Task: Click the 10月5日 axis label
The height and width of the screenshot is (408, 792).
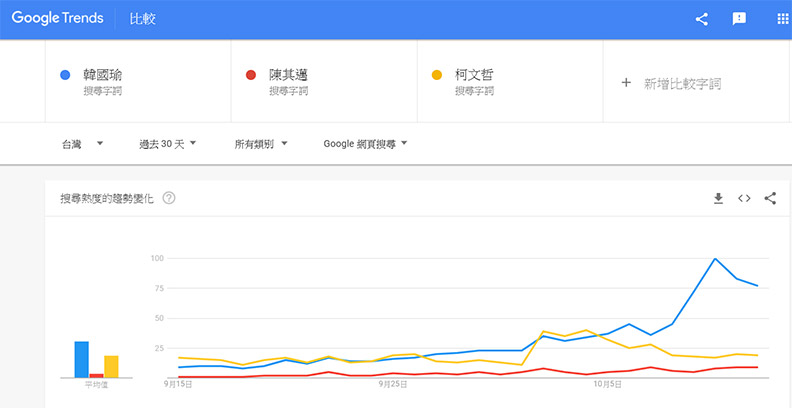Action: point(609,385)
